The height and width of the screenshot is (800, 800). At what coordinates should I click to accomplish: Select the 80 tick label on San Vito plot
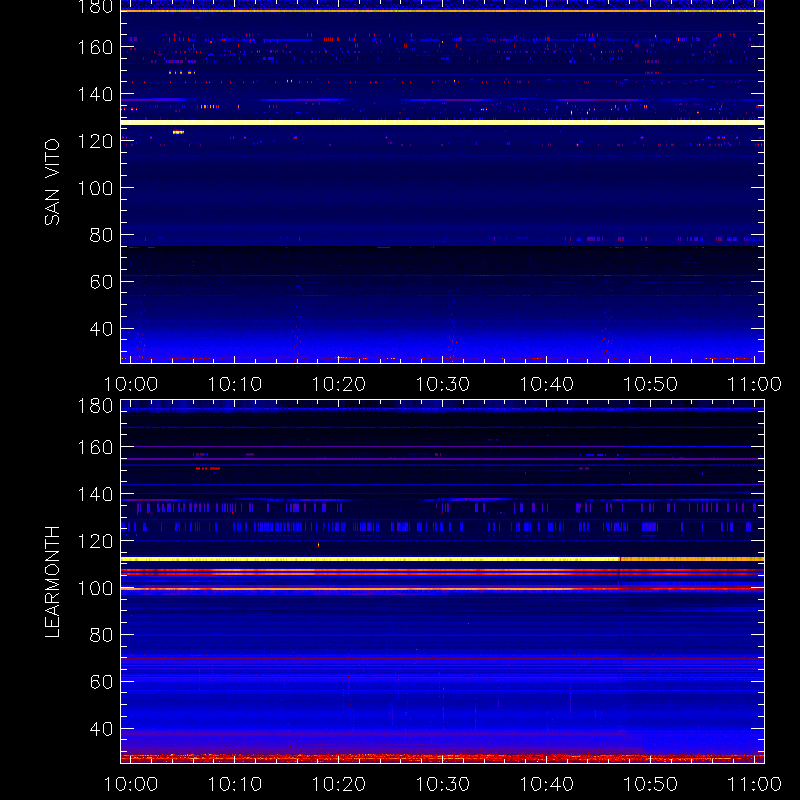coord(101,235)
